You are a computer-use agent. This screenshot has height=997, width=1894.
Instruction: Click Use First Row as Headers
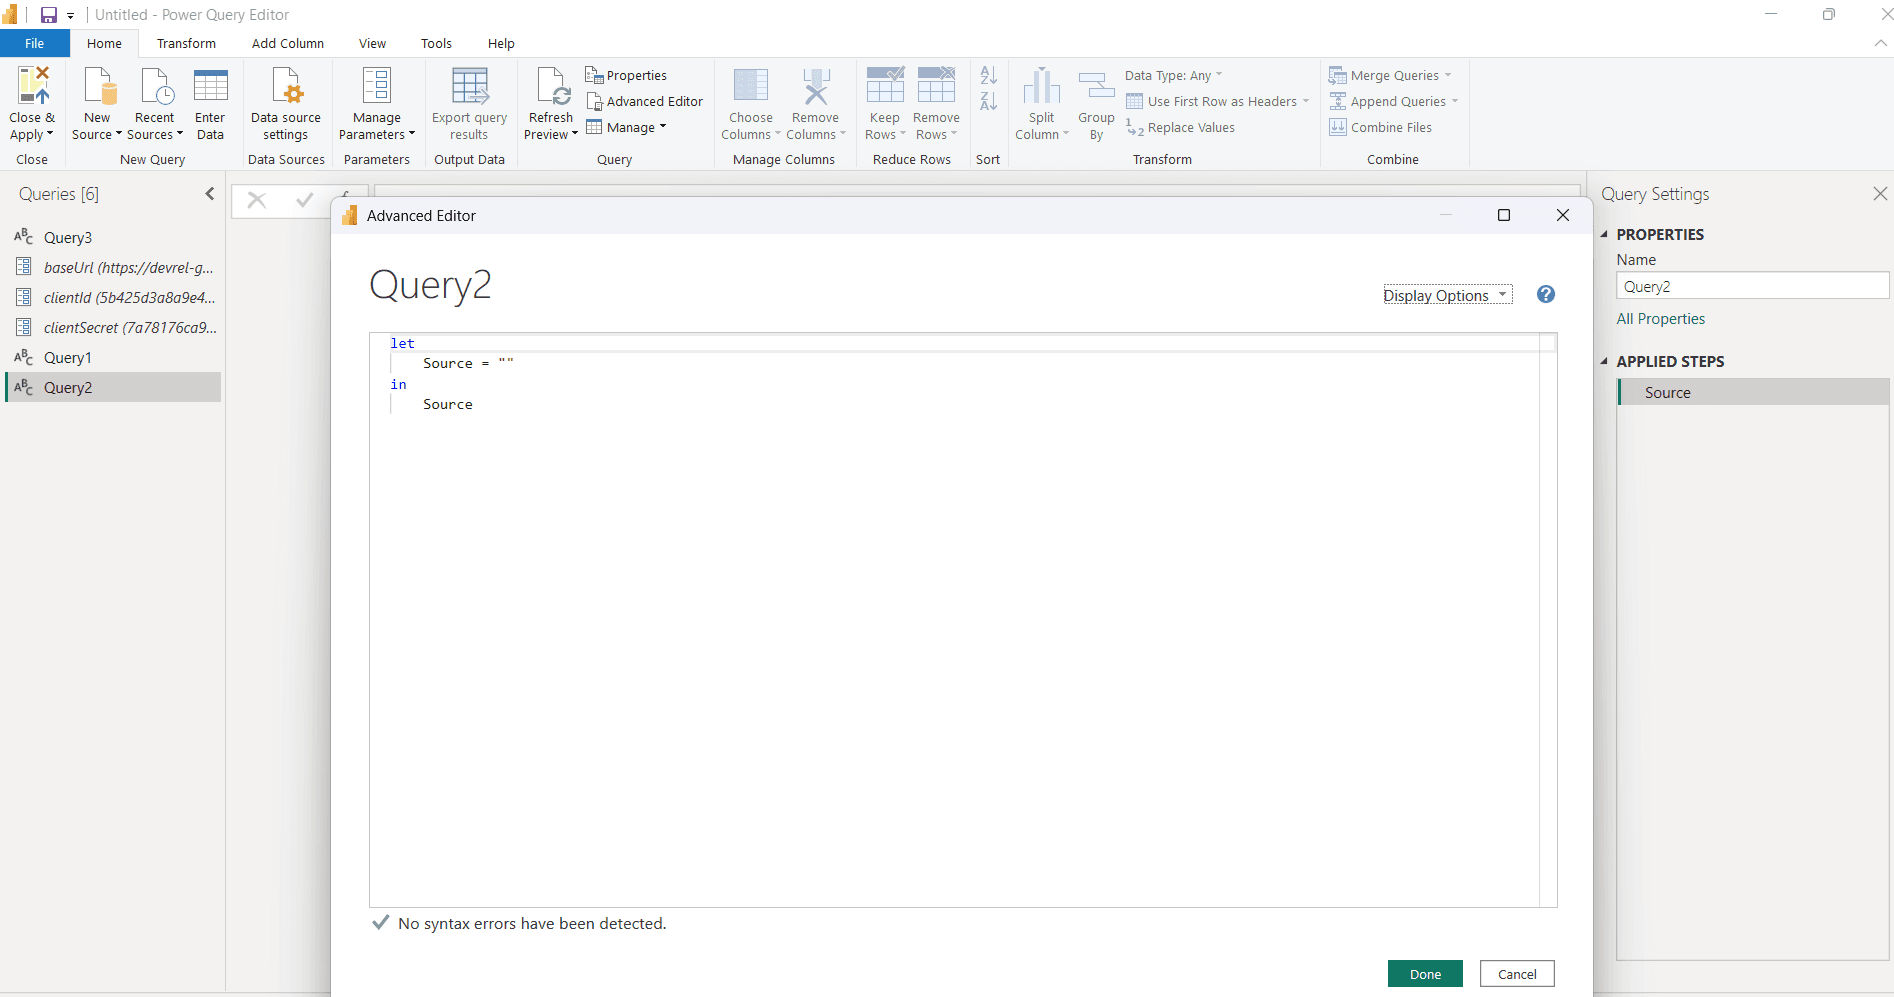1217,101
